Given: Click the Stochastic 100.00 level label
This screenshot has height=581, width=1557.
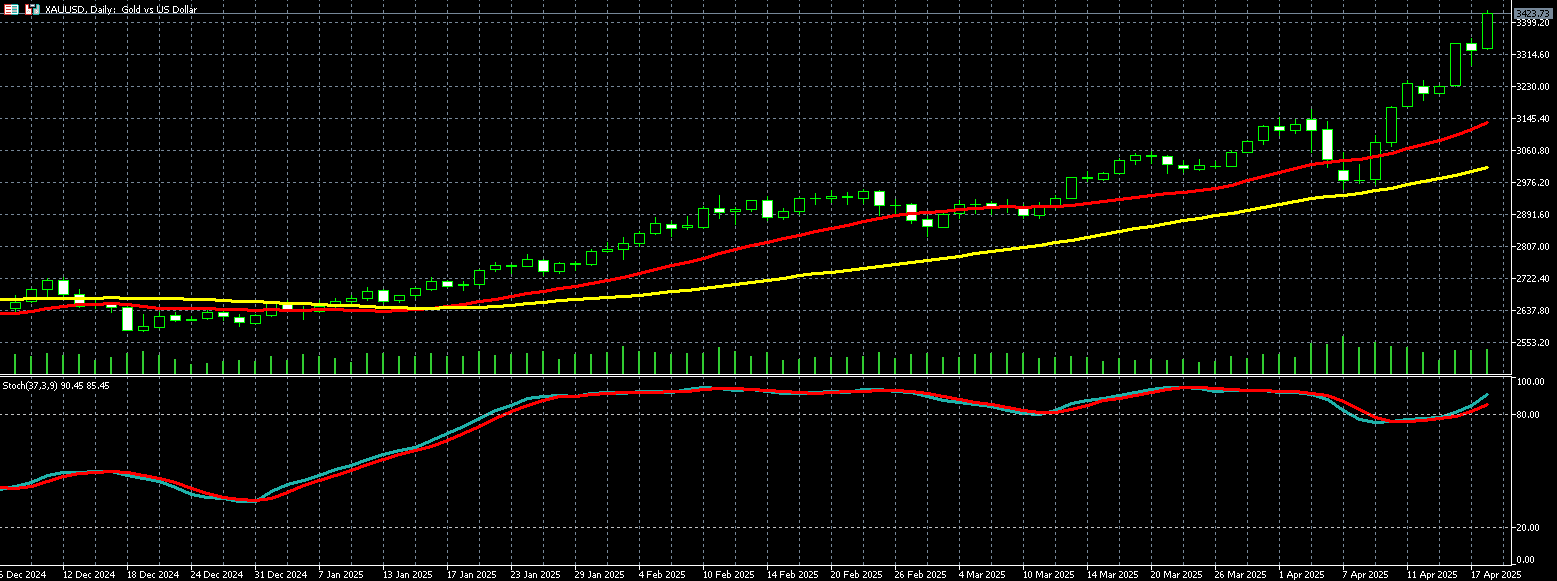Looking at the screenshot, I should click(1531, 383).
